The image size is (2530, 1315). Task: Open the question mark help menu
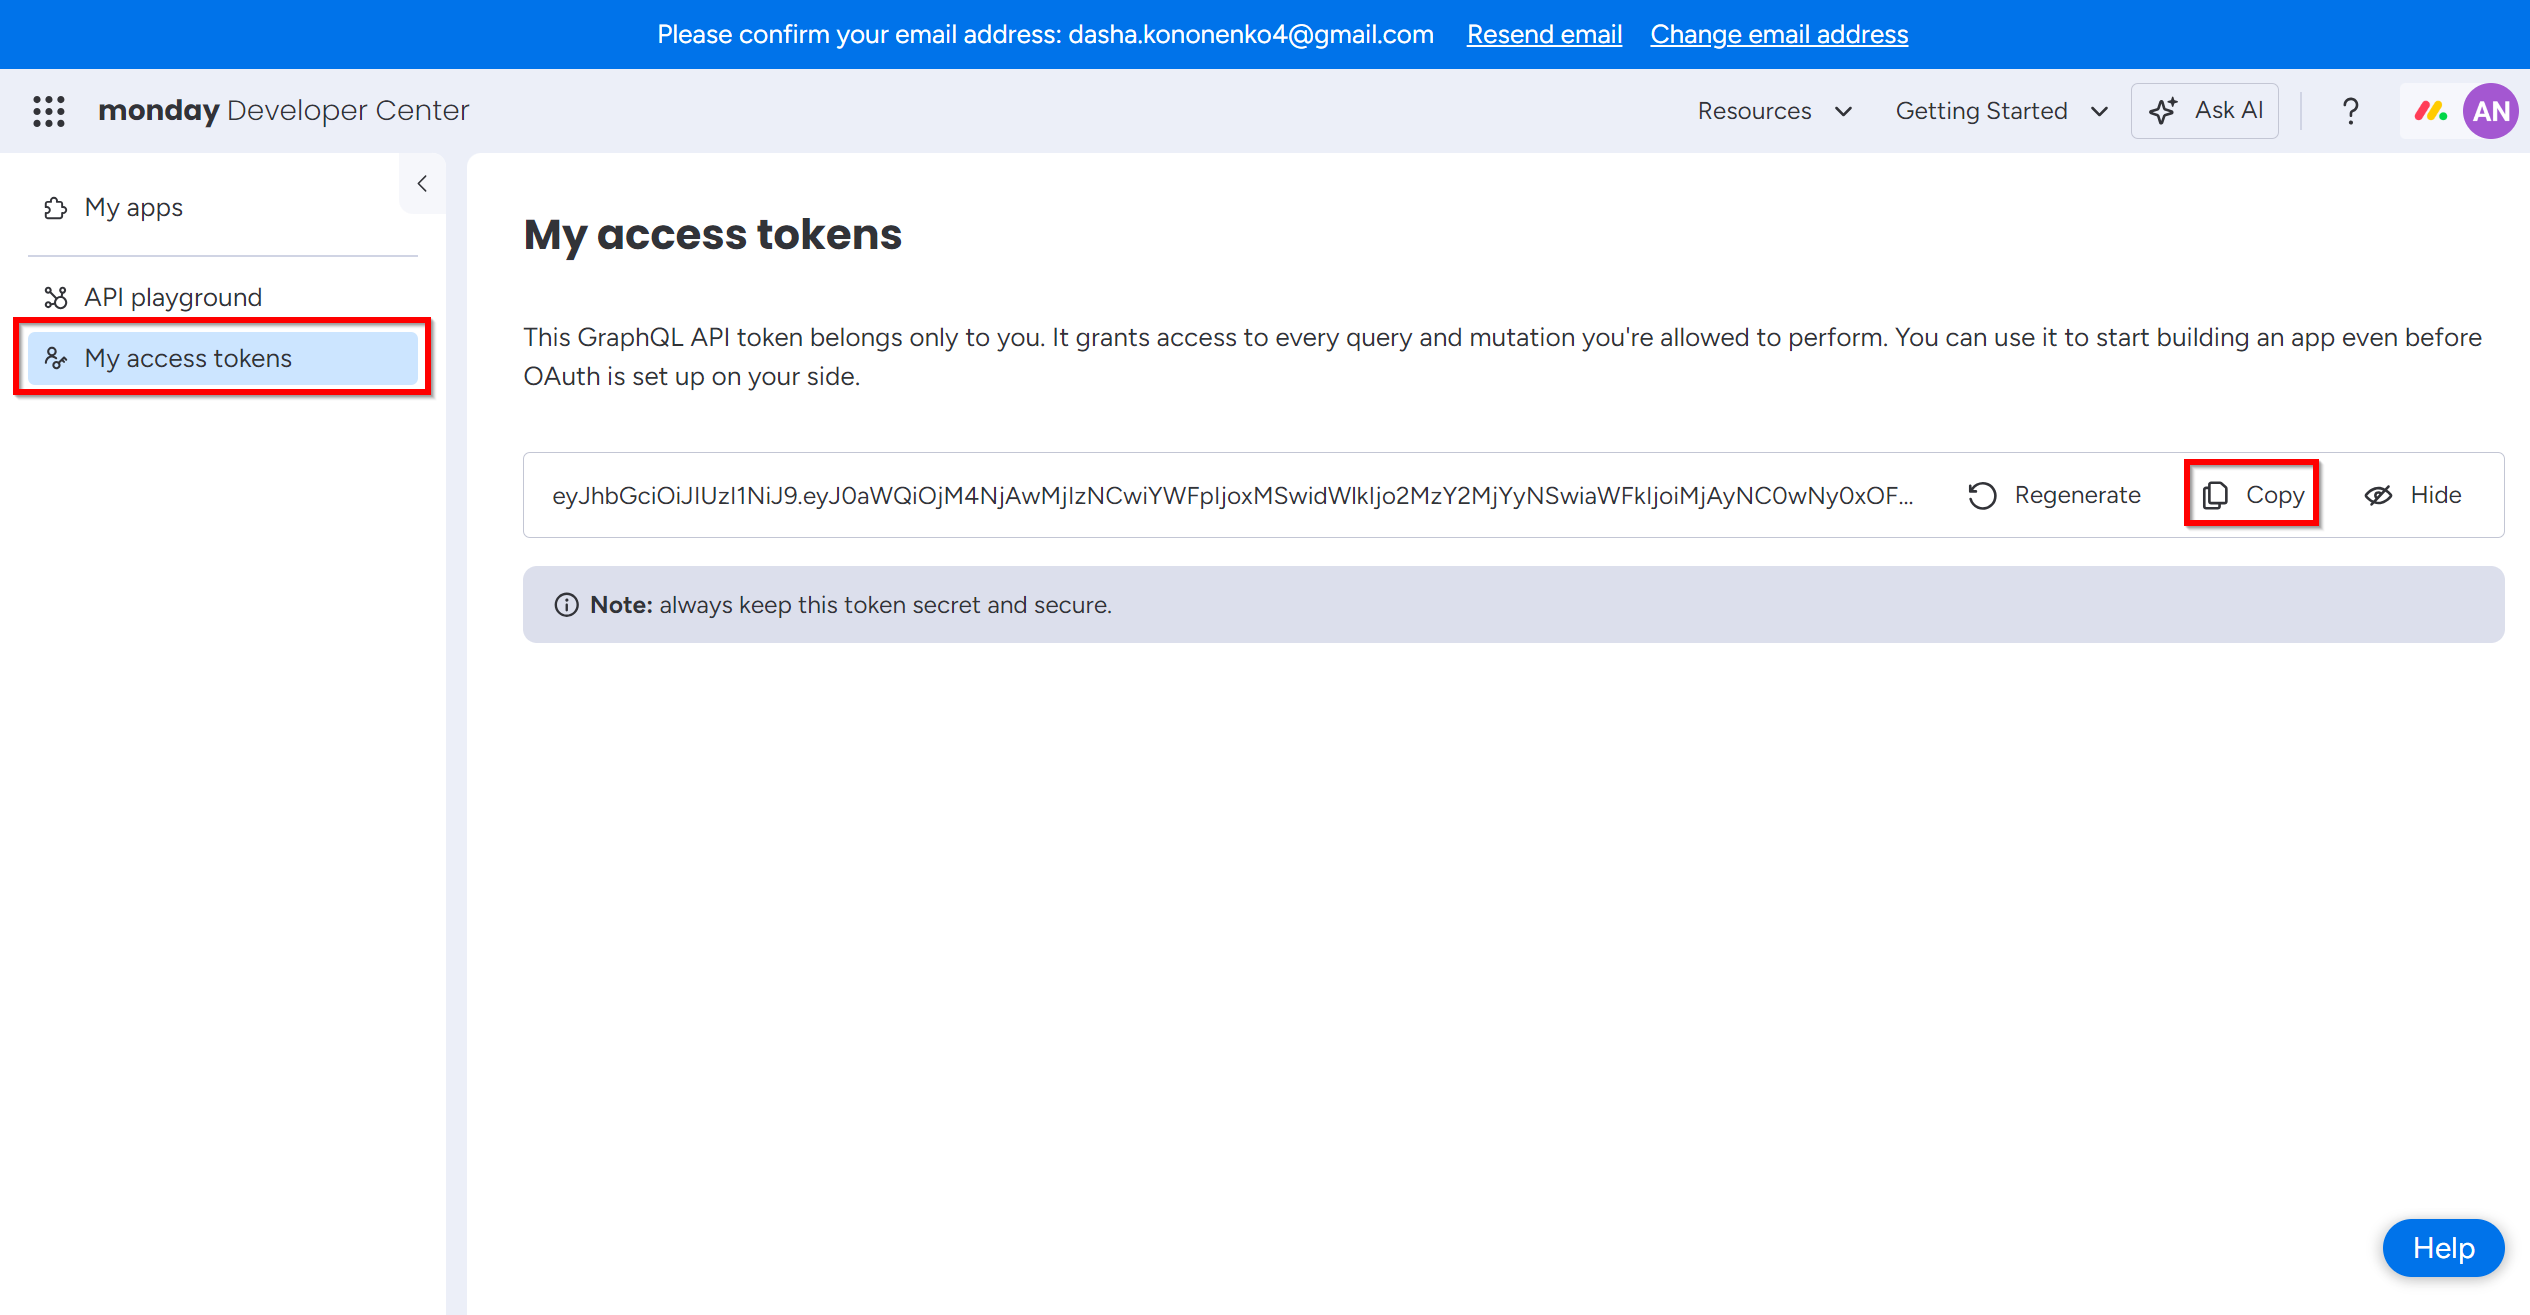coord(2351,111)
